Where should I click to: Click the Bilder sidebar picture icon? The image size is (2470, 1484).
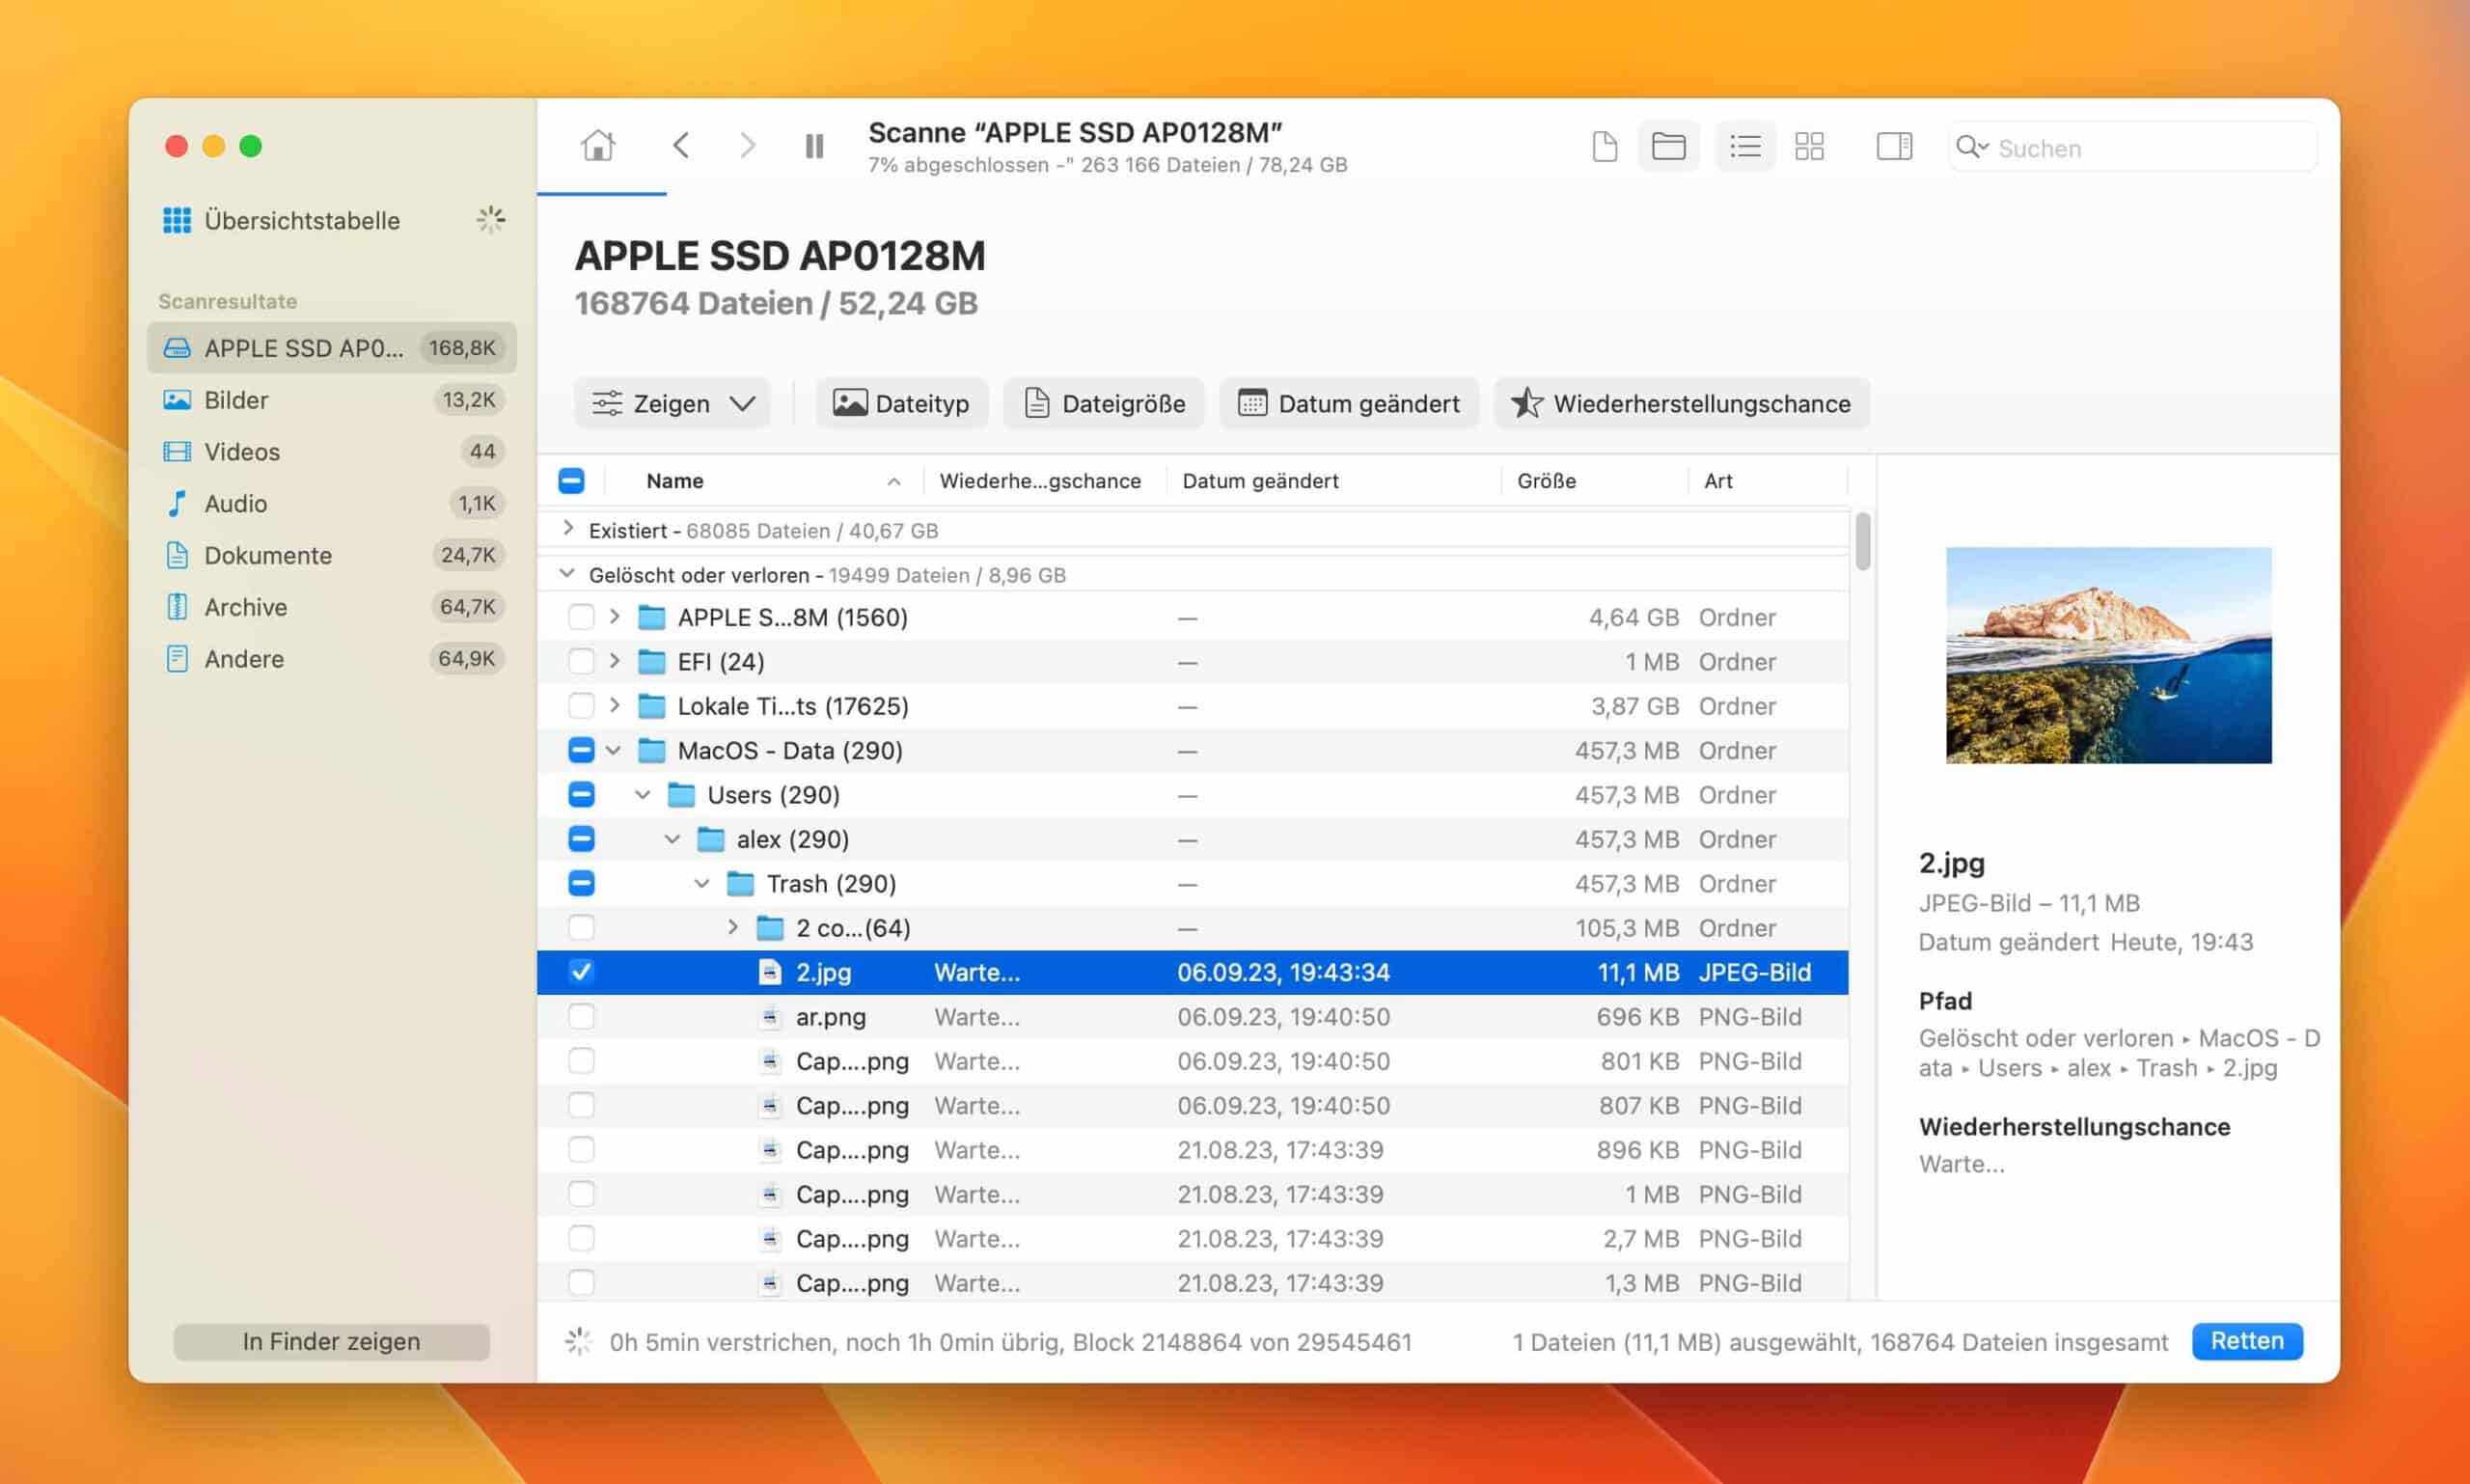point(177,400)
